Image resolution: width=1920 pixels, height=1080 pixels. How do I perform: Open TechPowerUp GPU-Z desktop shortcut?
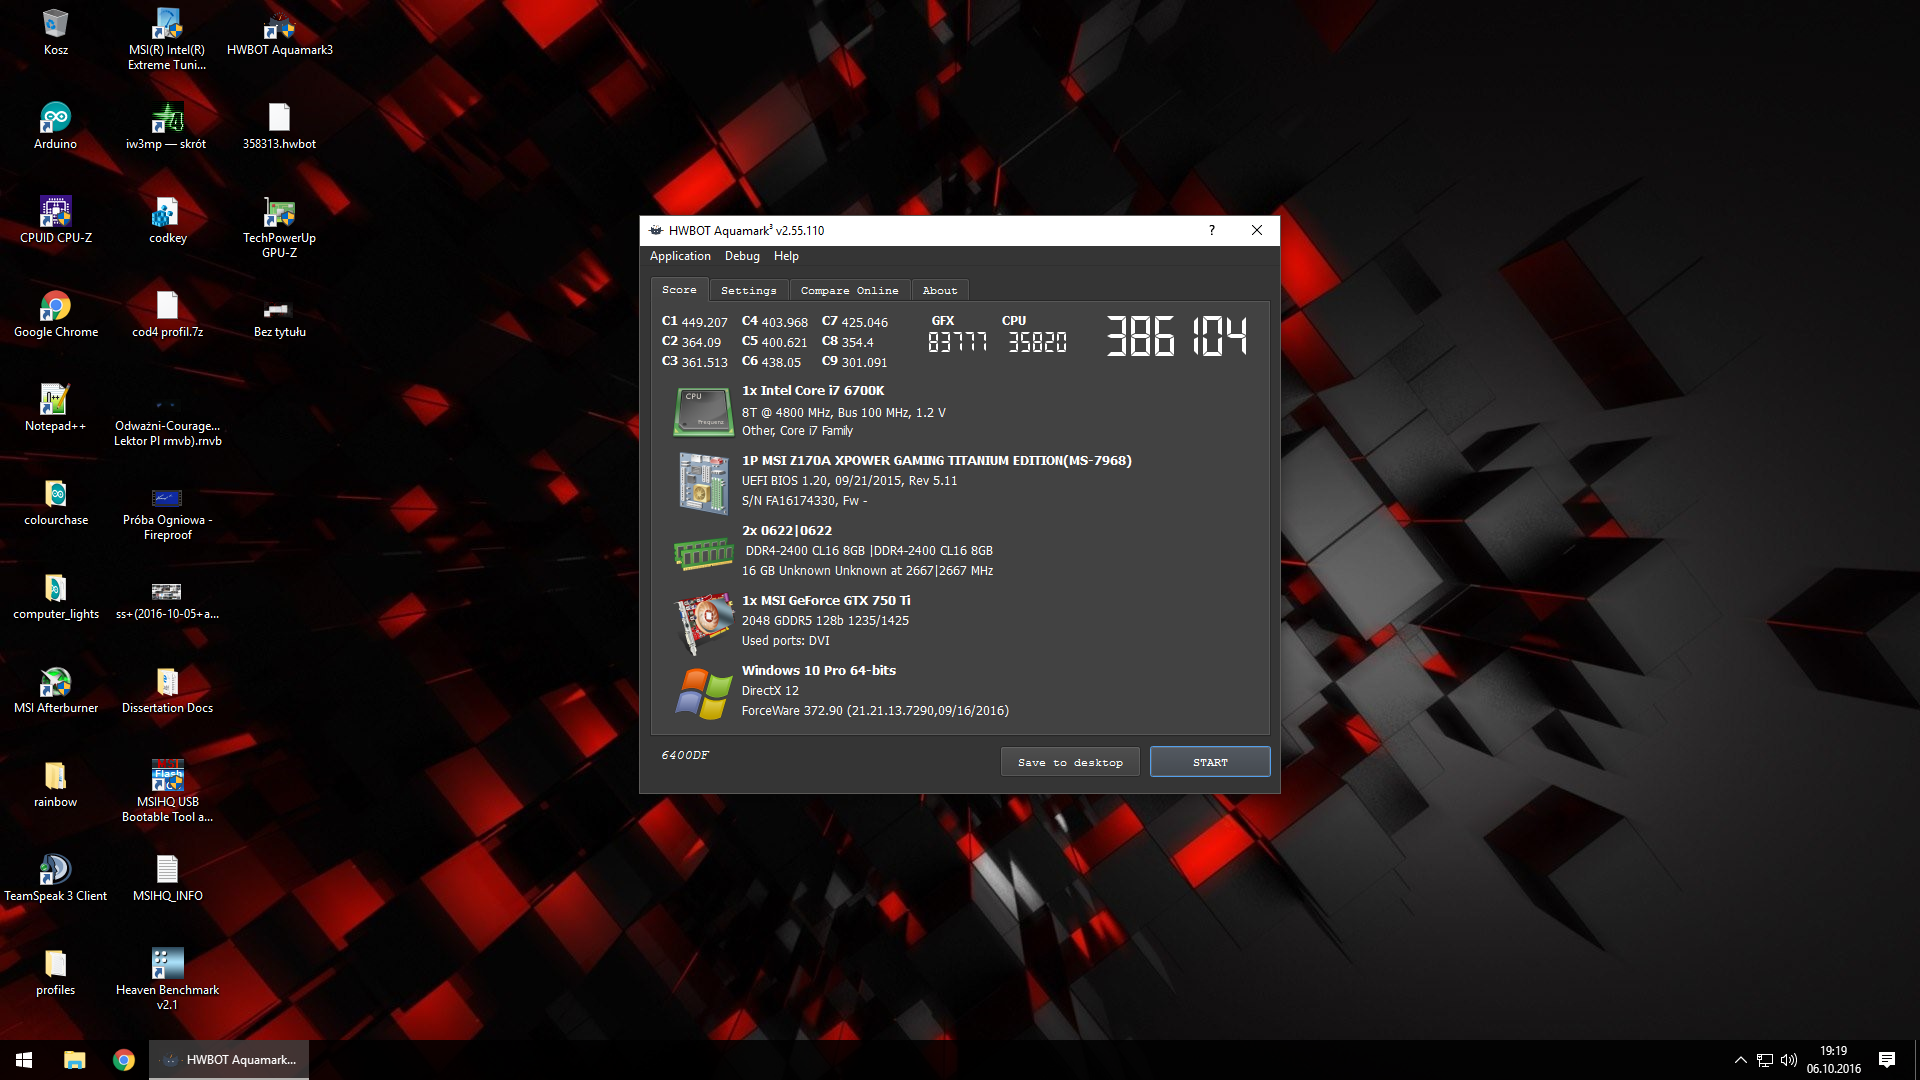coord(280,228)
